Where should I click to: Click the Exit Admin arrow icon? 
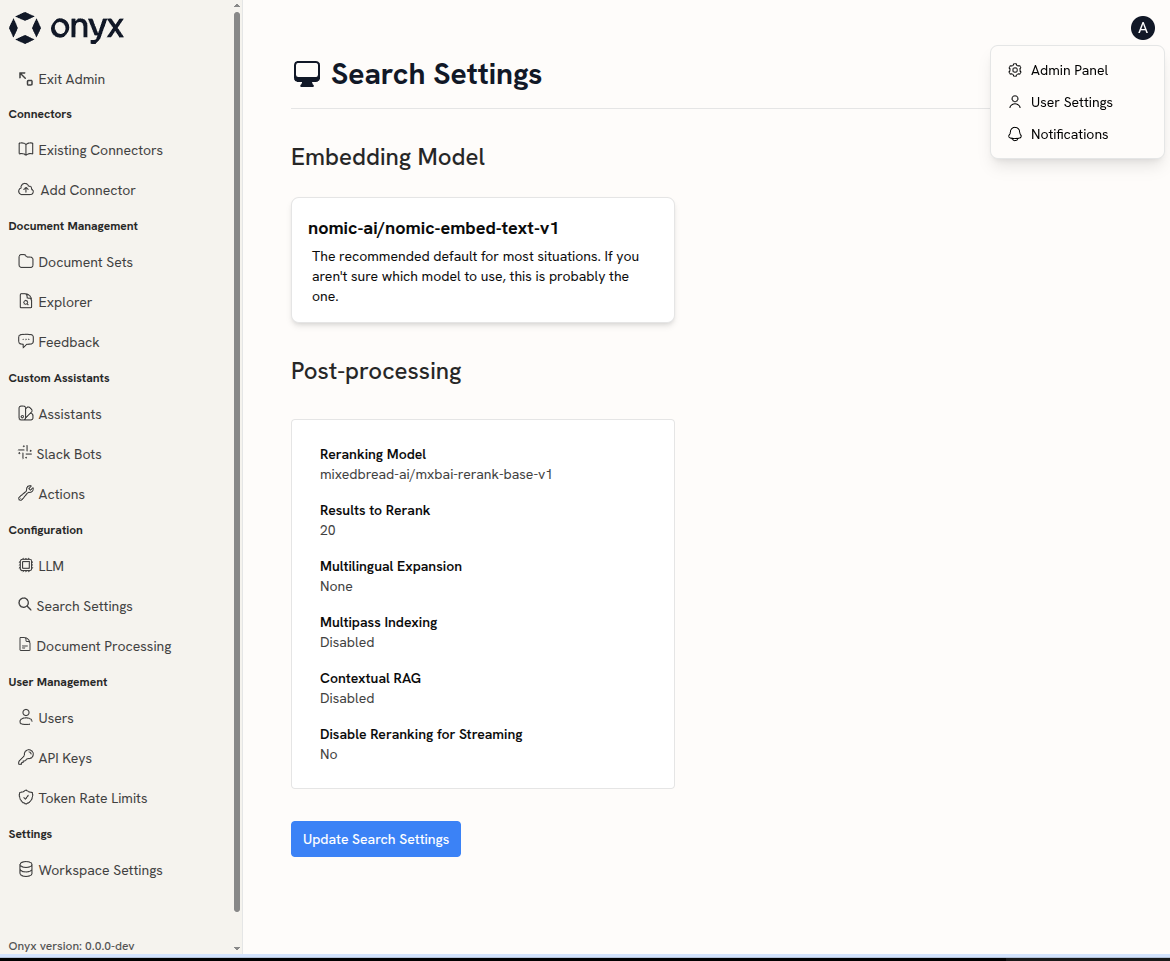point(25,78)
